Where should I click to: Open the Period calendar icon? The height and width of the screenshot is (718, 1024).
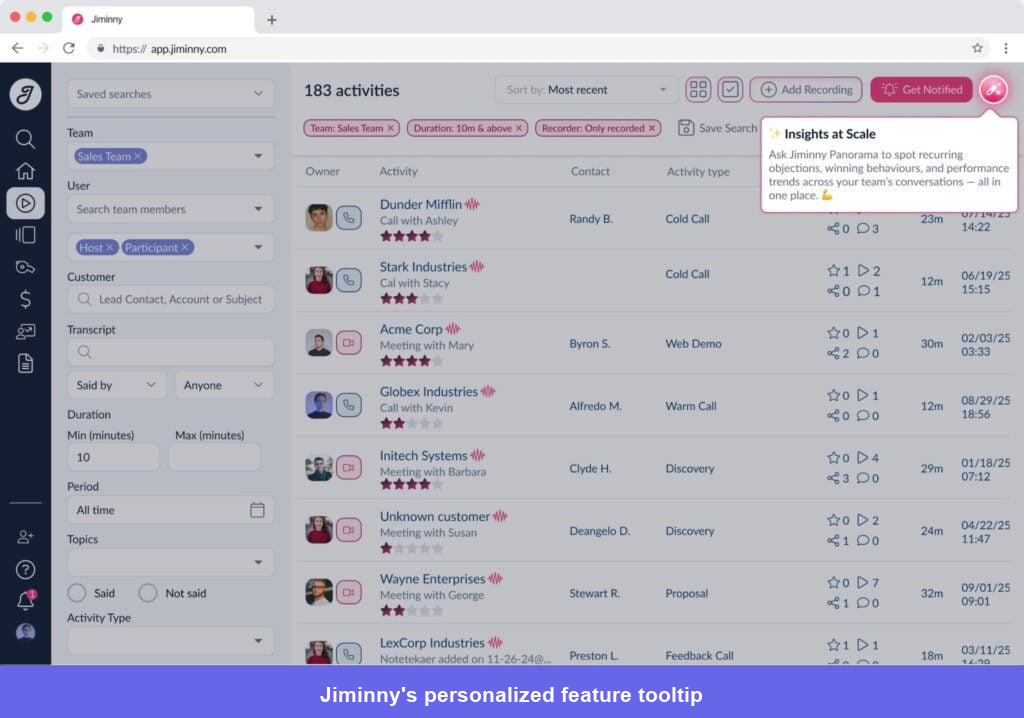point(257,510)
